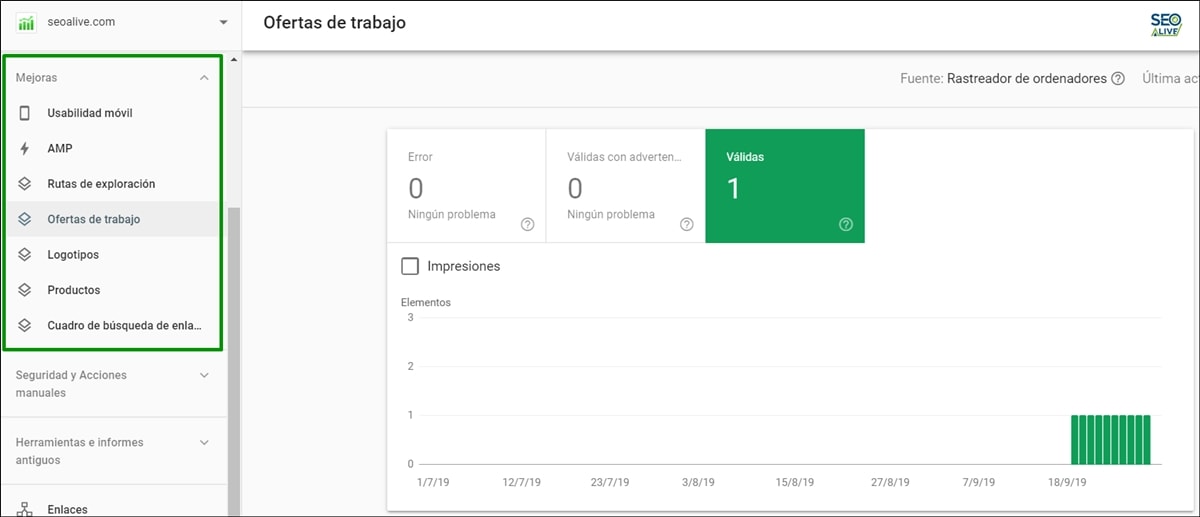
Task: Click Rastreador de ordenadores source text
Action: pyautogui.click(x=1027, y=79)
